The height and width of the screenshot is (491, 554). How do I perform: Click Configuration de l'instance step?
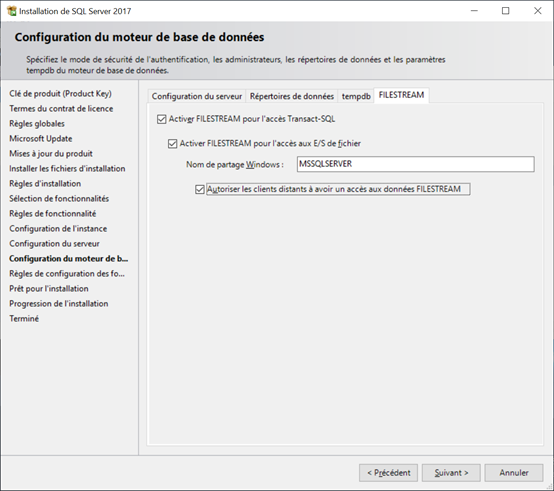[58, 229]
